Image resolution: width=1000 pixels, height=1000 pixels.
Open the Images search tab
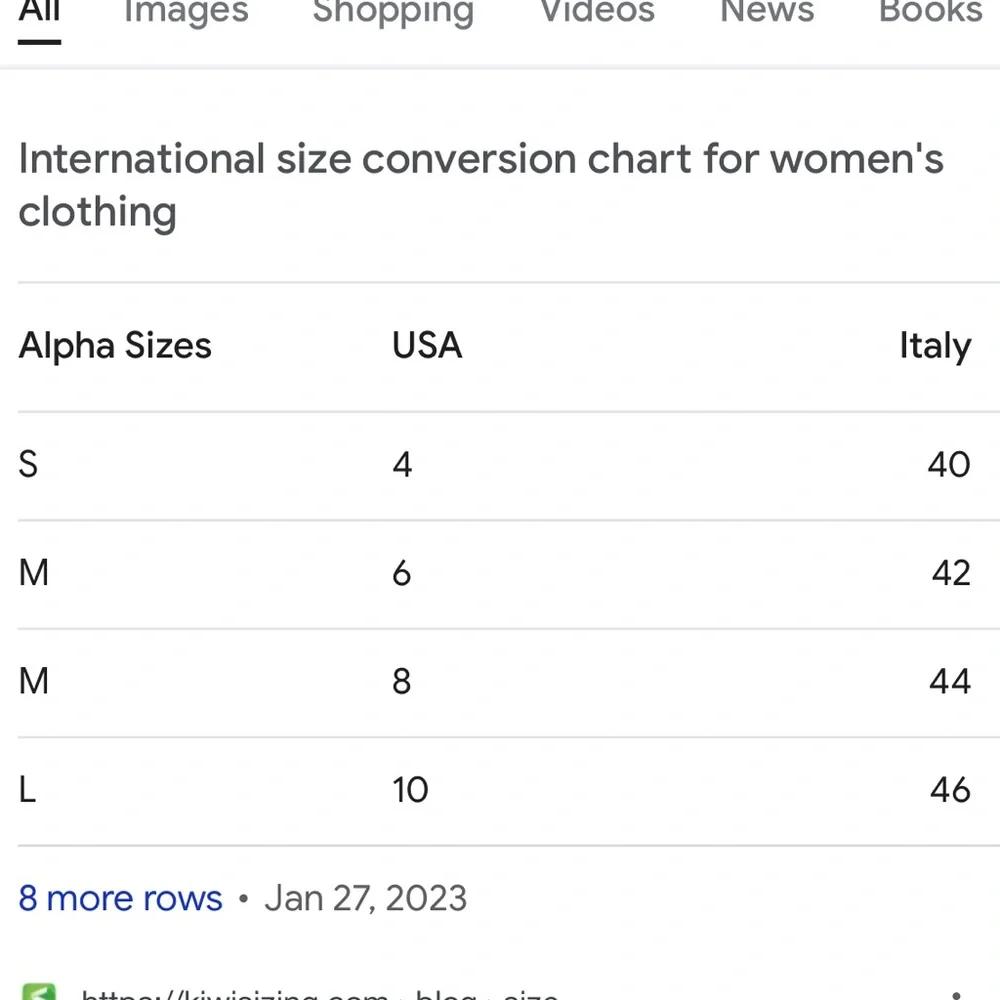click(186, 13)
